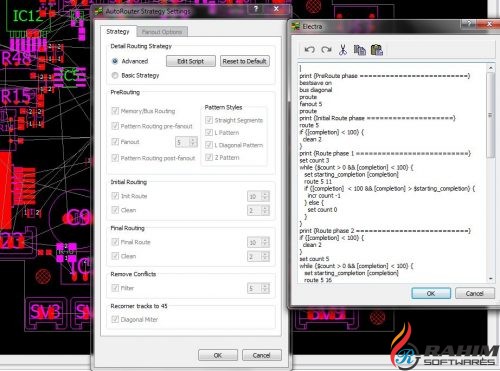Toggle Pattern Routing pre-fanout checkbox
The width and height of the screenshot is (500, 371).
(115, 126)
